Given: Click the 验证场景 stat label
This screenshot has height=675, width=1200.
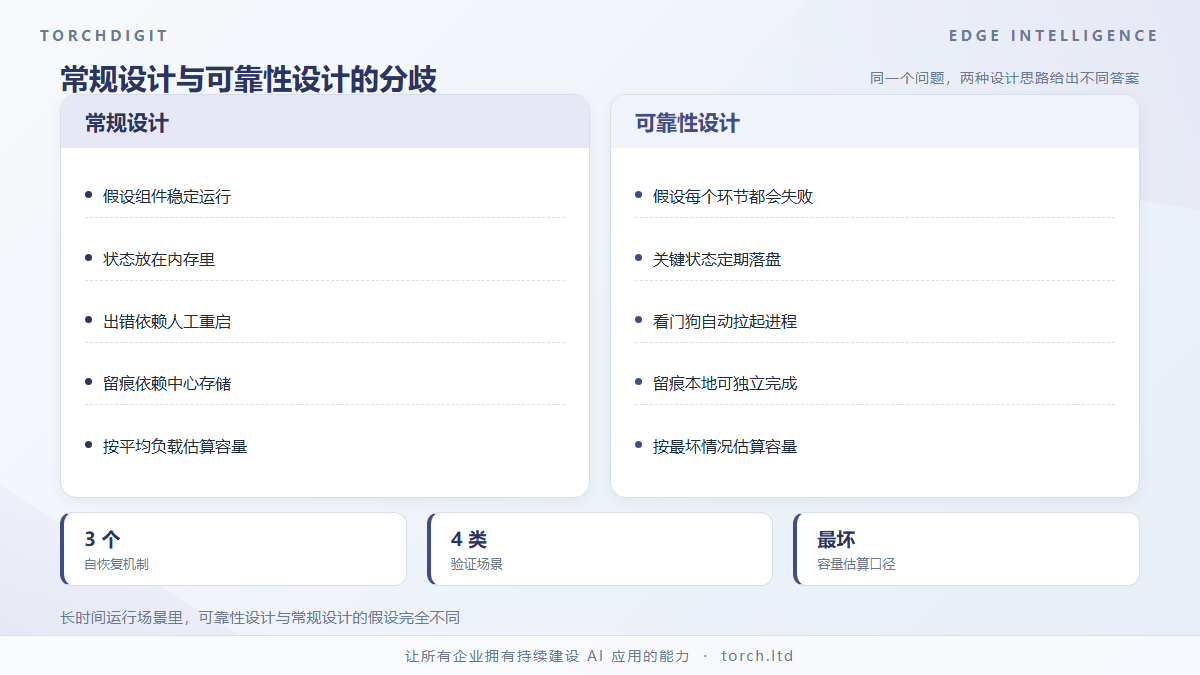Looking at the screenshot, I should coord(477,564).
